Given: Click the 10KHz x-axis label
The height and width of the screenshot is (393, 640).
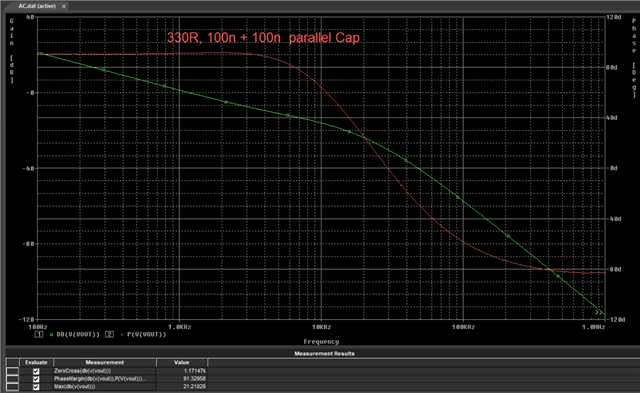Looking at the screenshot, I should (x=321, y=327).
